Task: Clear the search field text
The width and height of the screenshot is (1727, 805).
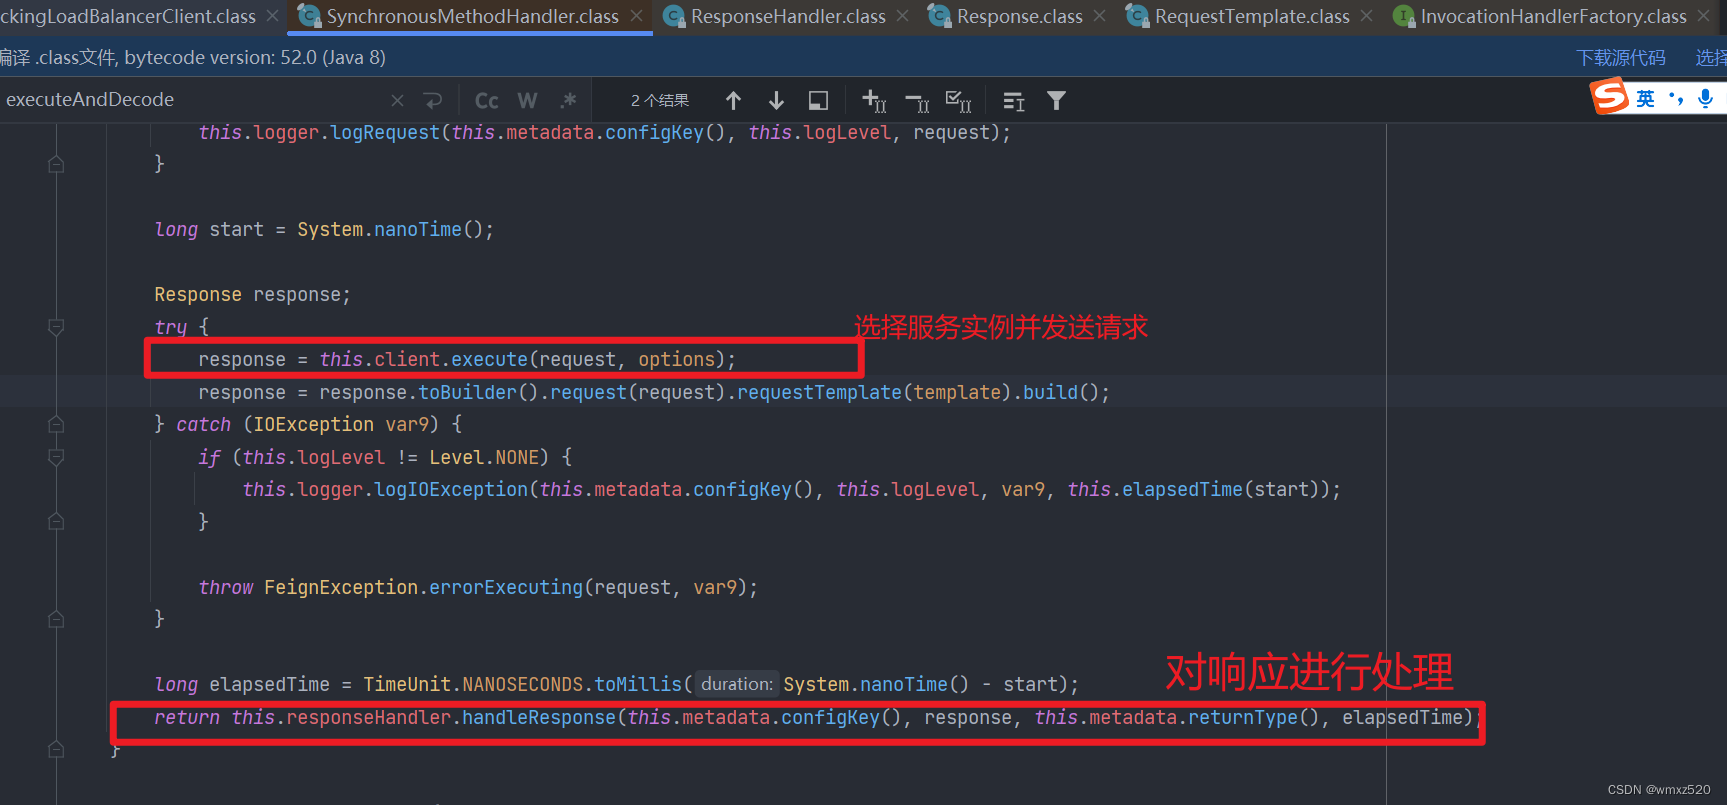Action: point(398,100)
